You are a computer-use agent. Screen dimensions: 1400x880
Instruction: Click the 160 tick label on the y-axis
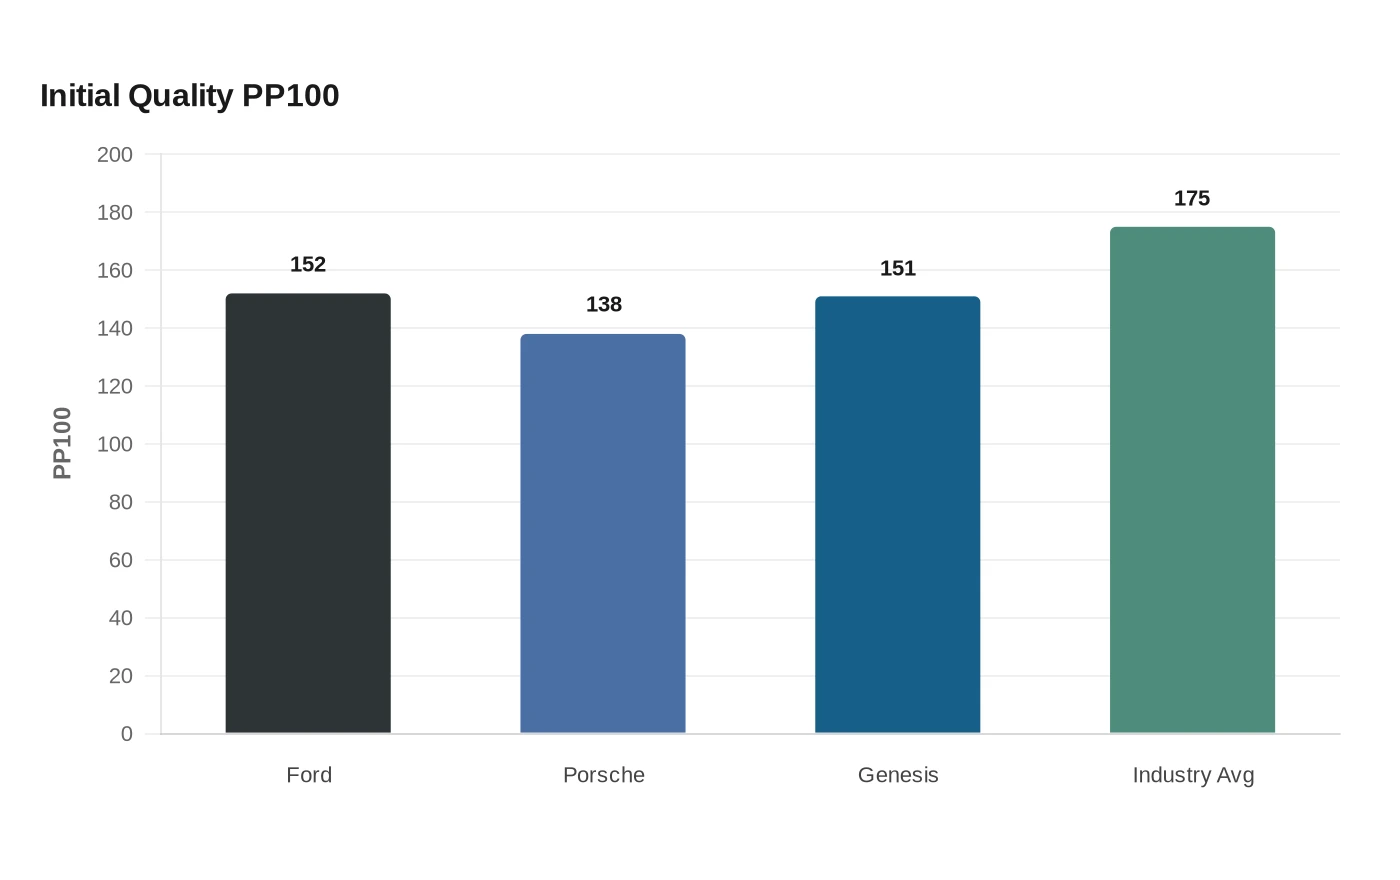(115, 270)
